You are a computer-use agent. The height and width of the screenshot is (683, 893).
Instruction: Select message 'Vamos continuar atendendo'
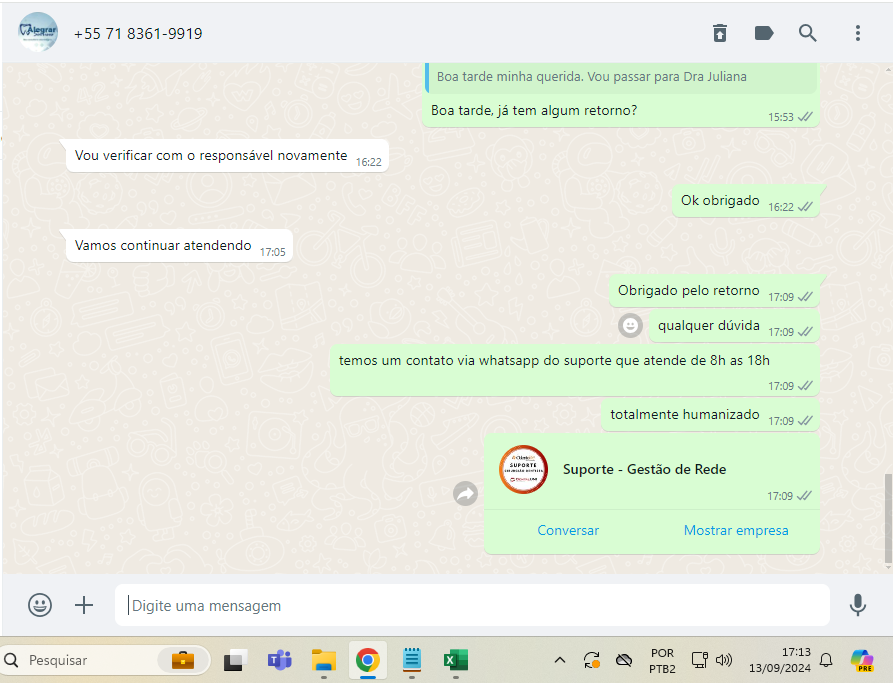tap(163, 246)
